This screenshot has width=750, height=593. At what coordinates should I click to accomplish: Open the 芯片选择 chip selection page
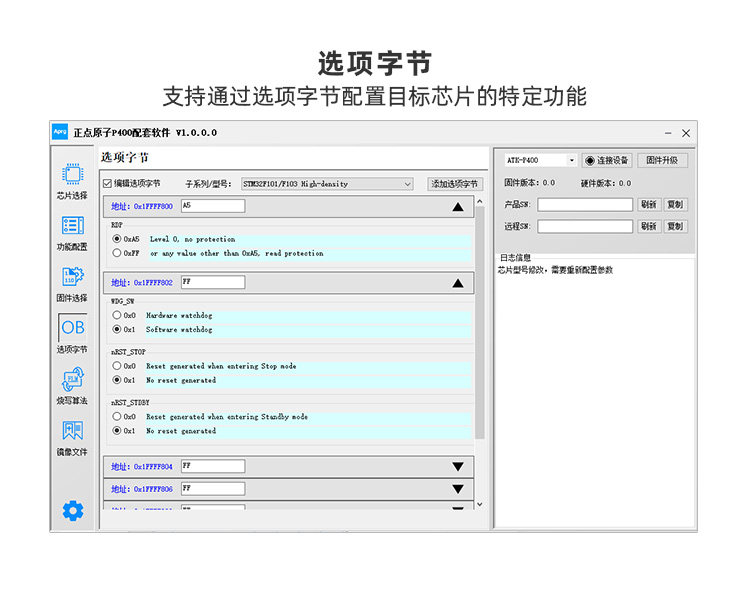72,181
